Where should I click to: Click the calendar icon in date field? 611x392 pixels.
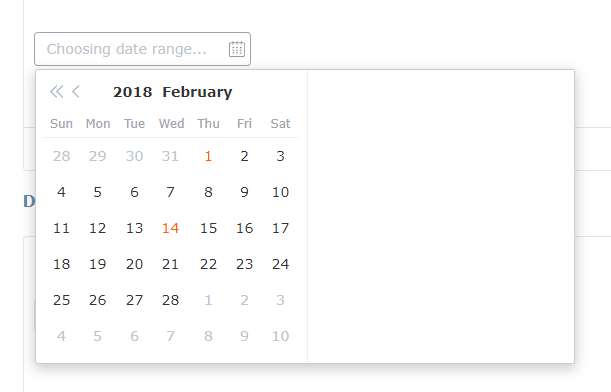(237, 49)
